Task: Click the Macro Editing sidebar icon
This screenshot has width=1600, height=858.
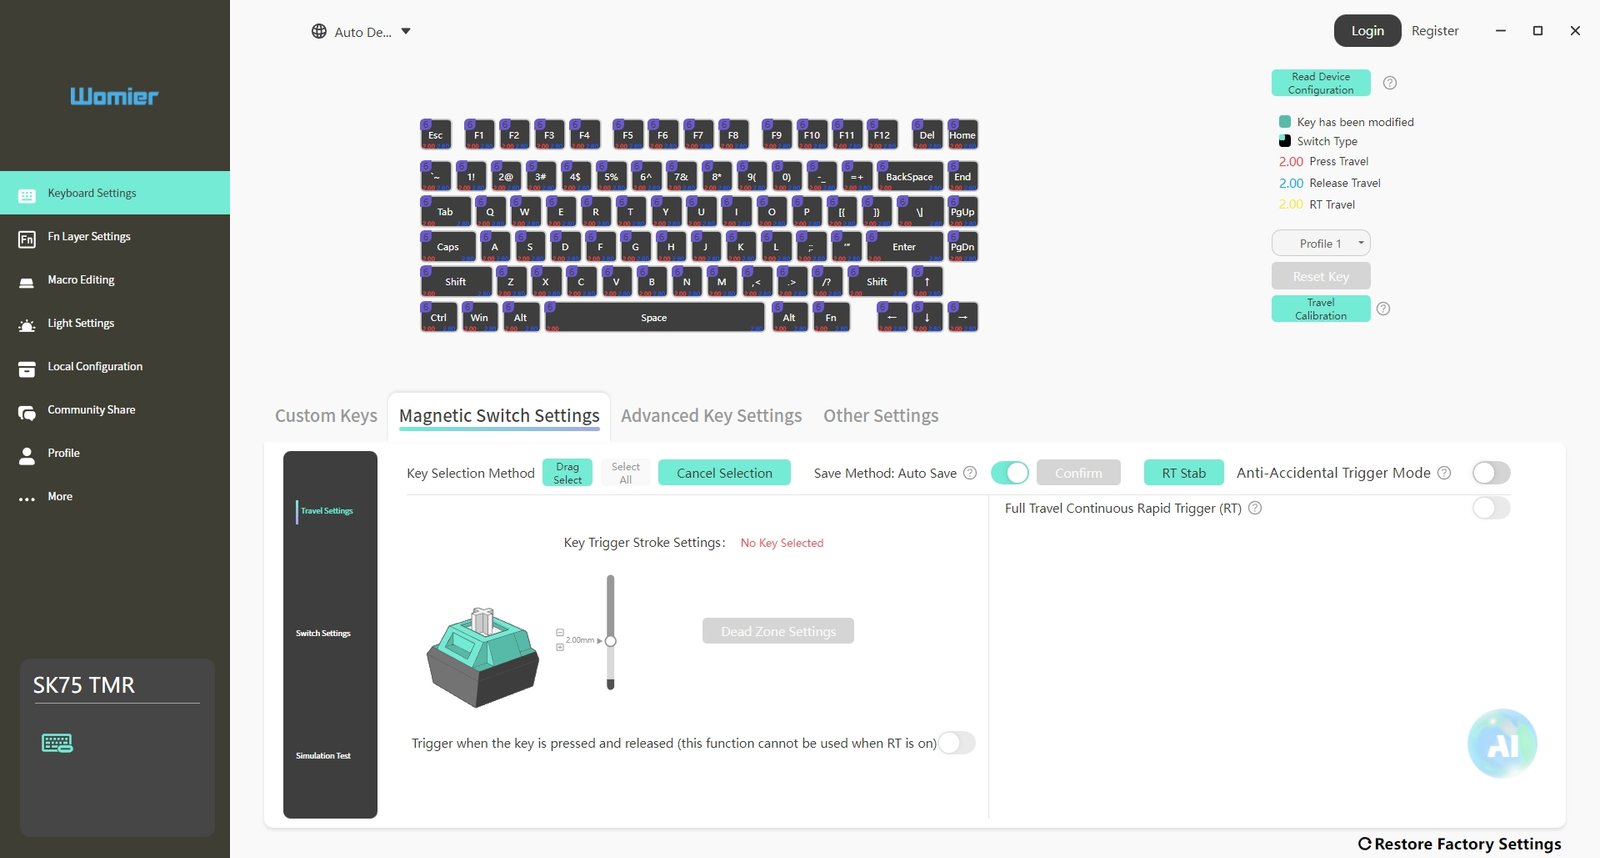Action: [27, 282]
